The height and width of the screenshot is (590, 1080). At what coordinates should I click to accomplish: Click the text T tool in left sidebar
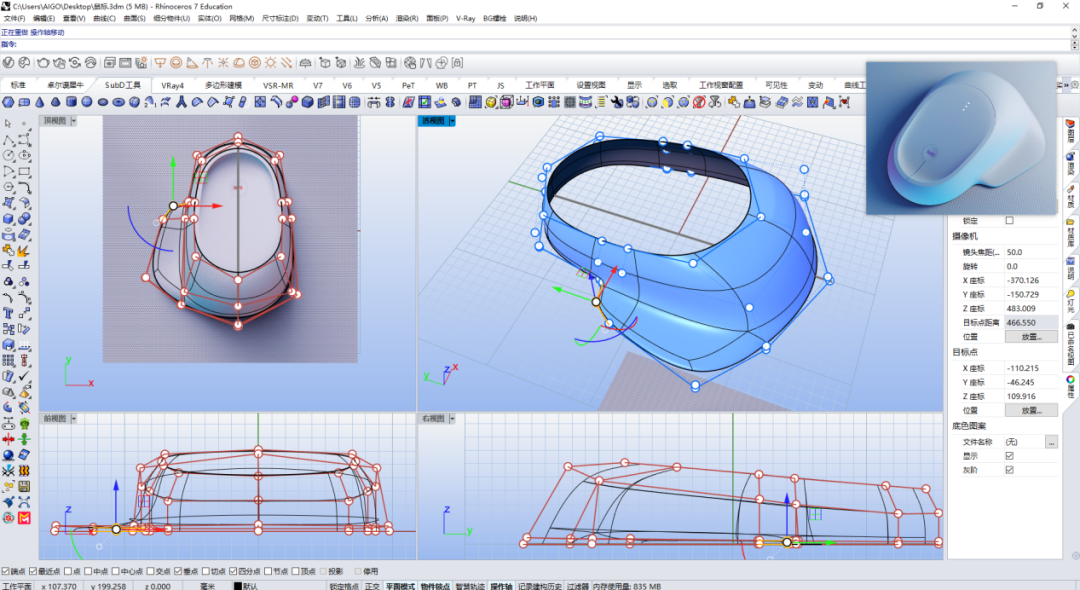click(x=8, y=313)
